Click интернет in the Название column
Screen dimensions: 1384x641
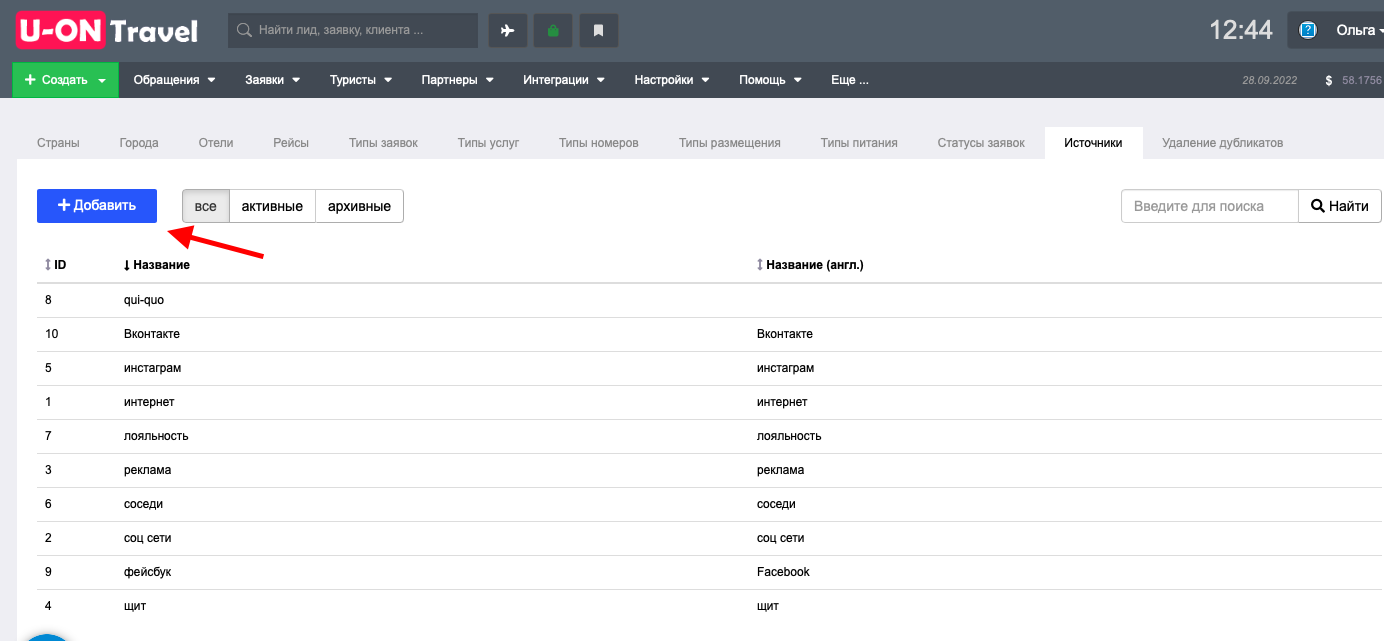[149, 402]
